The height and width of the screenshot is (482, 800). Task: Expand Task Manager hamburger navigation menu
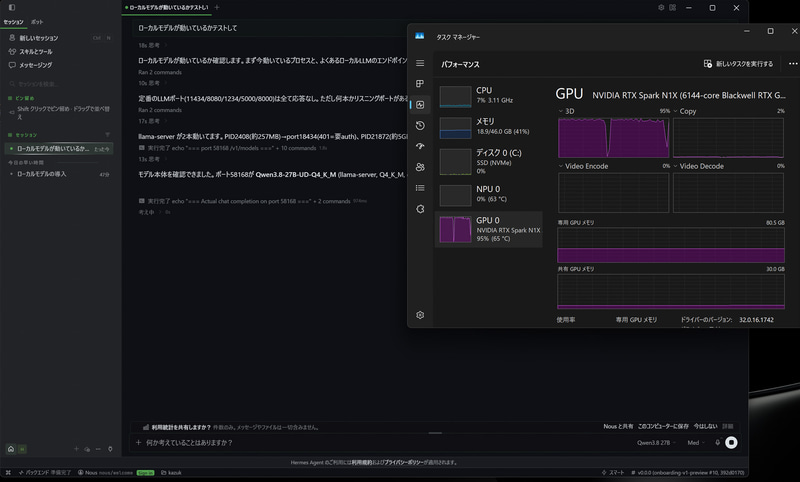point(420,63)
